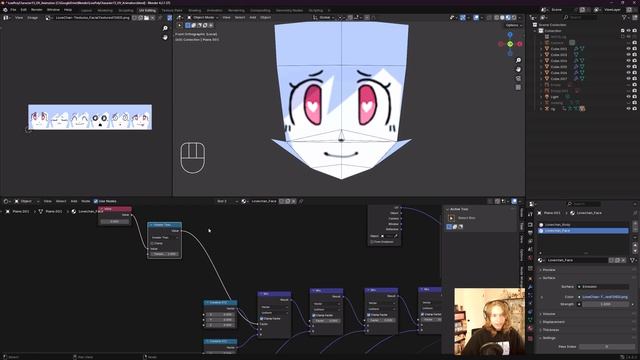Open the Scene properties tab icon
The height and width of the screenshot is (360, 640).
coord(530,250)
